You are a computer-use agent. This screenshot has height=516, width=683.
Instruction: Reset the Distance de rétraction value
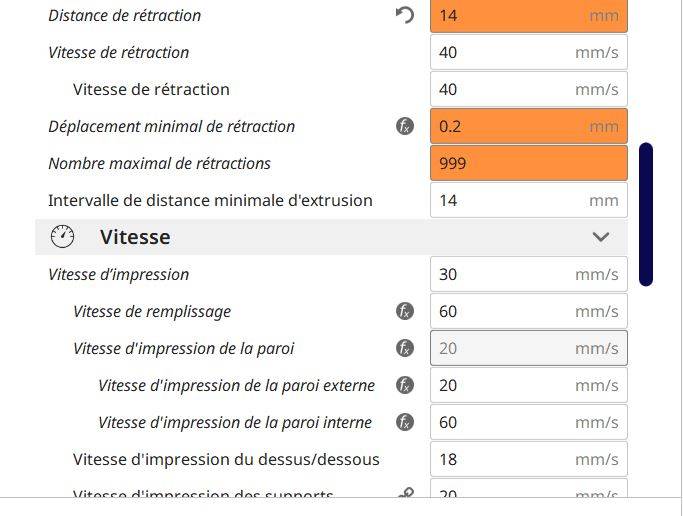(405, 15)
